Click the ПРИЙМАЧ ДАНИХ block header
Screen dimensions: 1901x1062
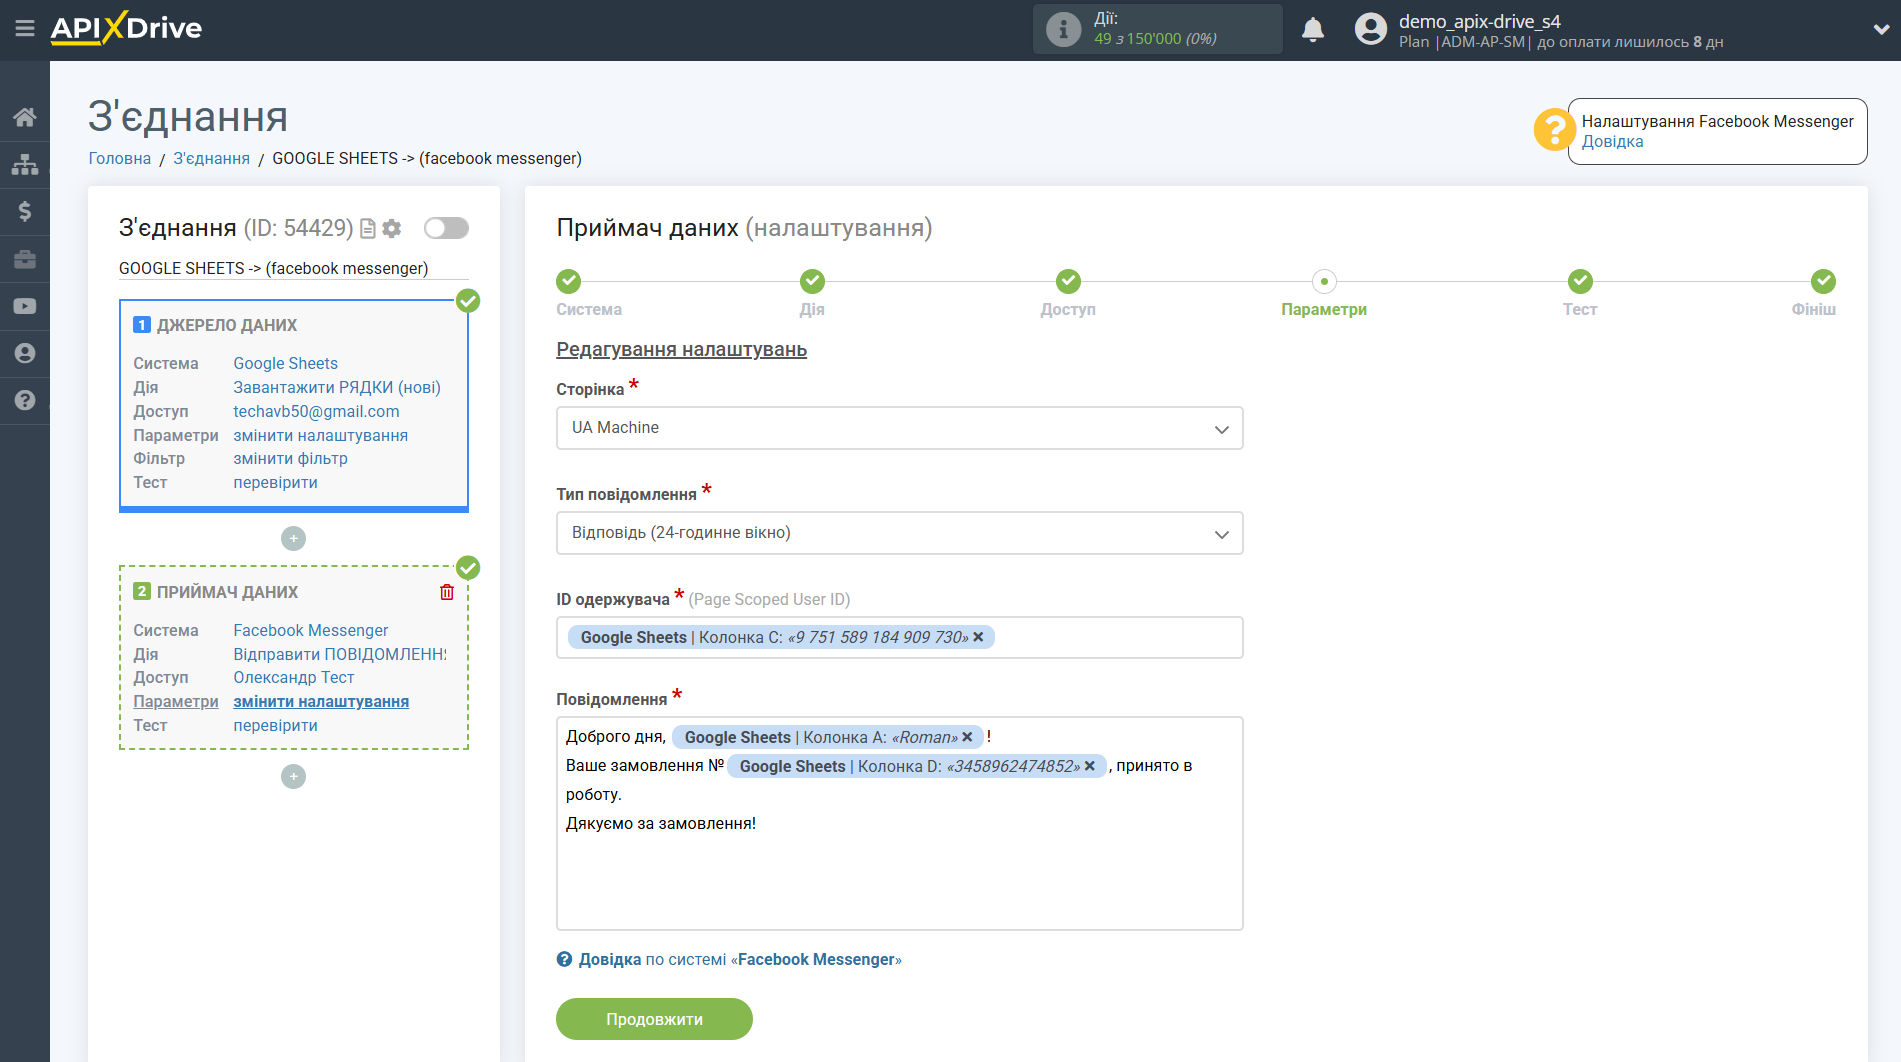227,592
